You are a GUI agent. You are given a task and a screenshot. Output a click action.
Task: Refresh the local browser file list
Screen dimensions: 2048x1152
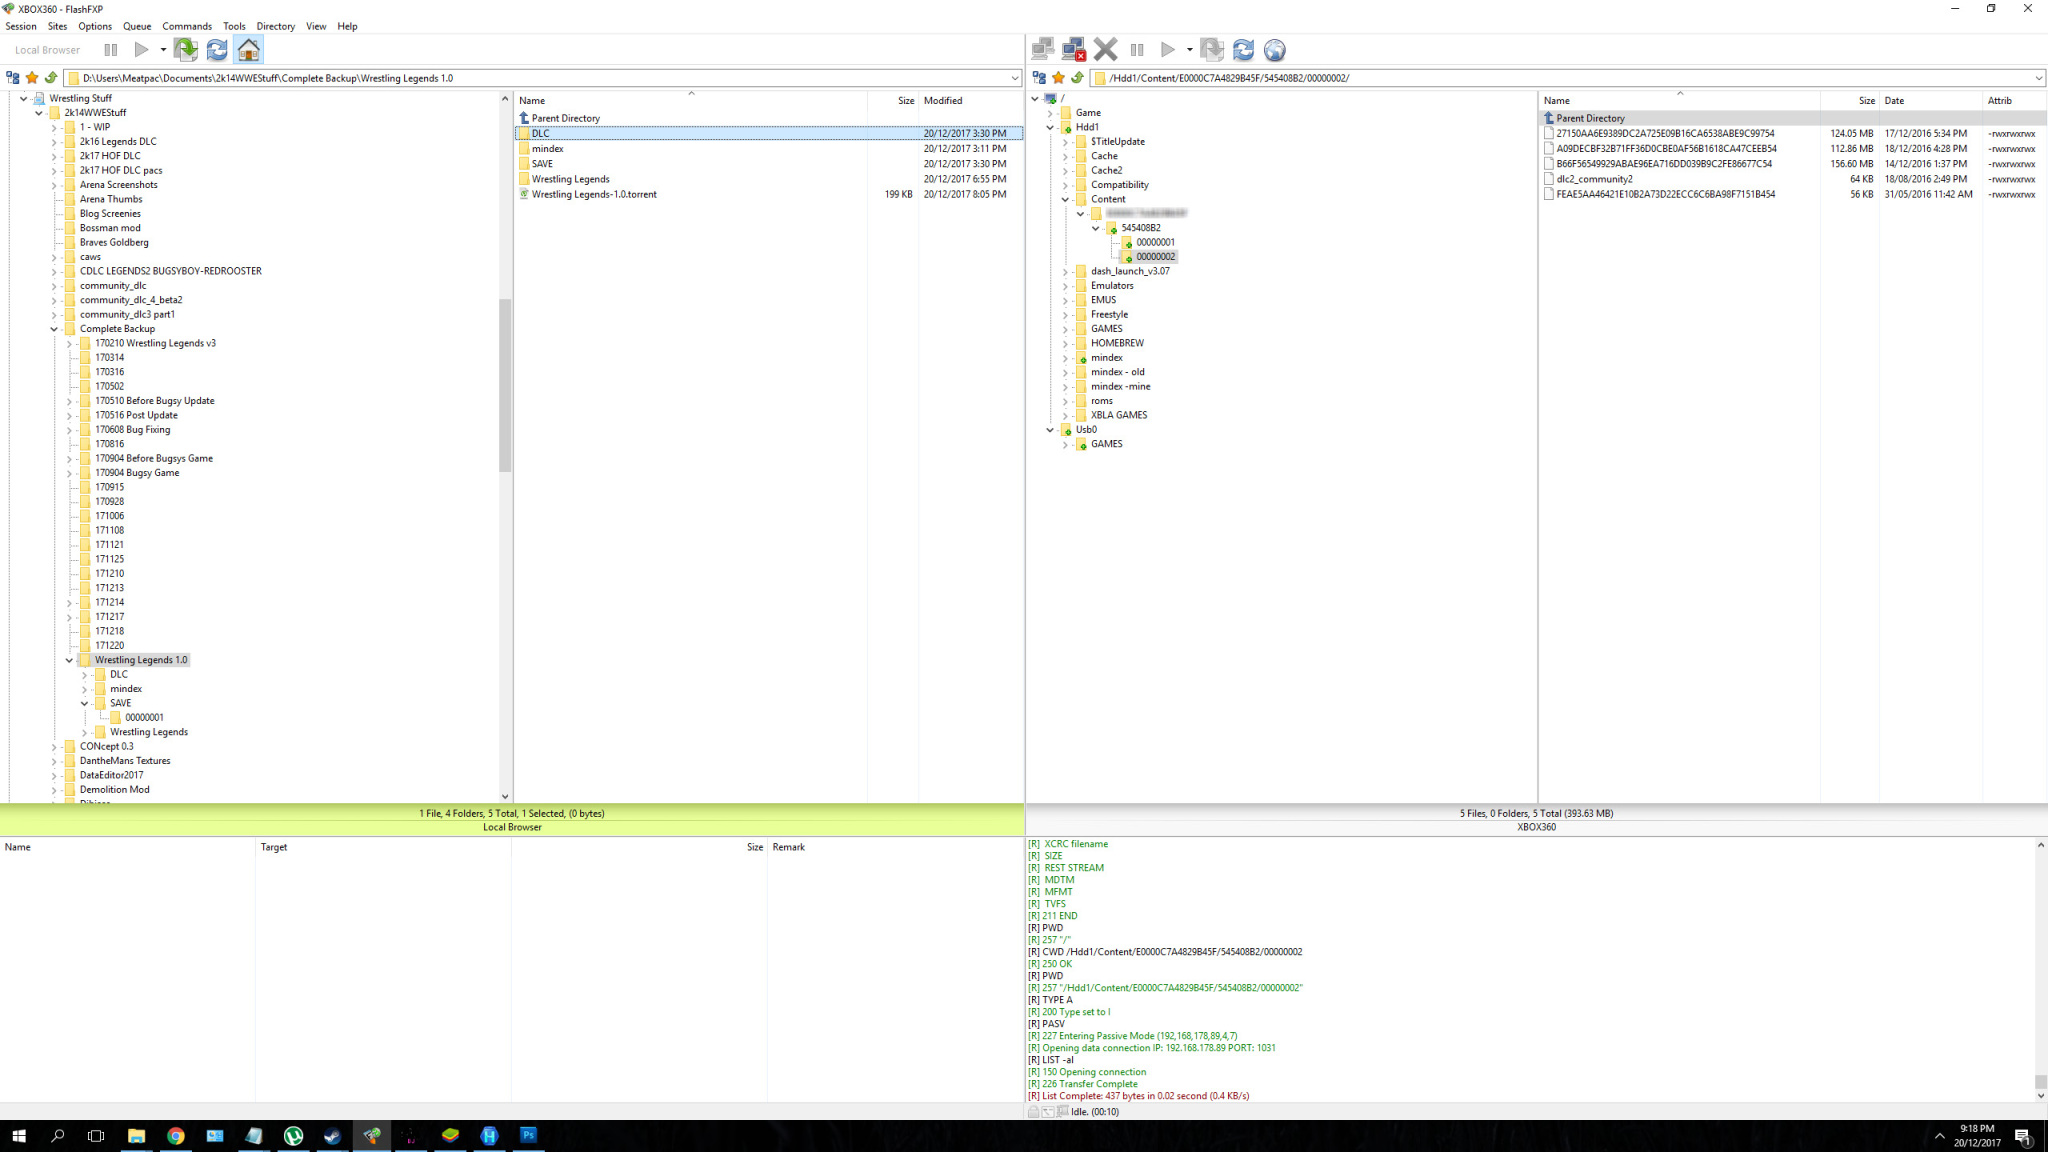tap(216, 50)
